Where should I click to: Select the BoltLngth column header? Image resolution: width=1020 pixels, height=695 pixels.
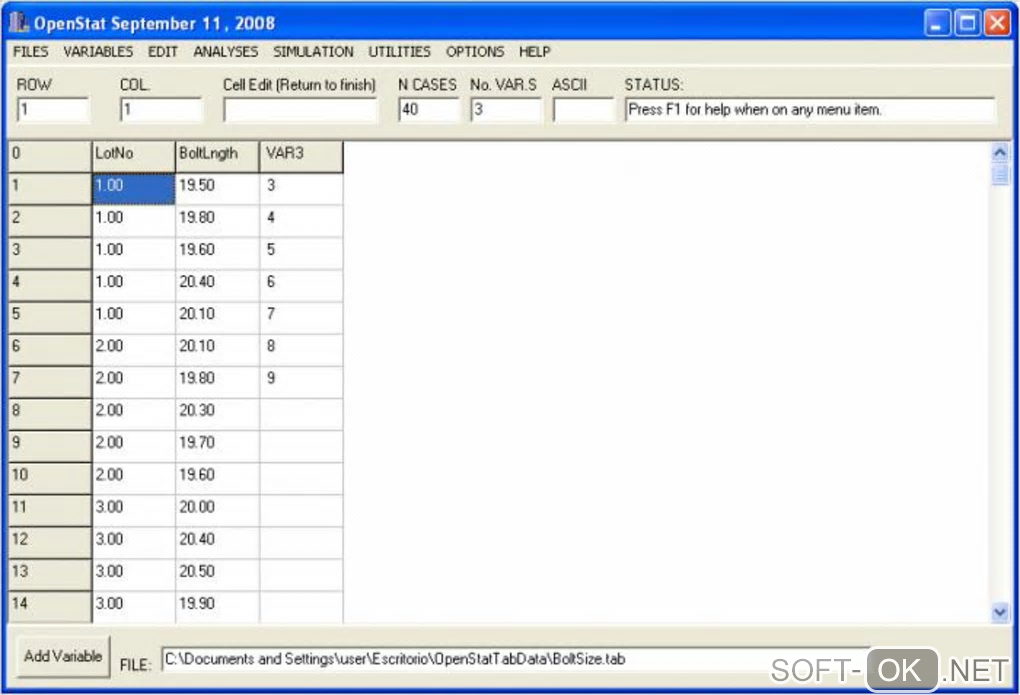(217, 157)
